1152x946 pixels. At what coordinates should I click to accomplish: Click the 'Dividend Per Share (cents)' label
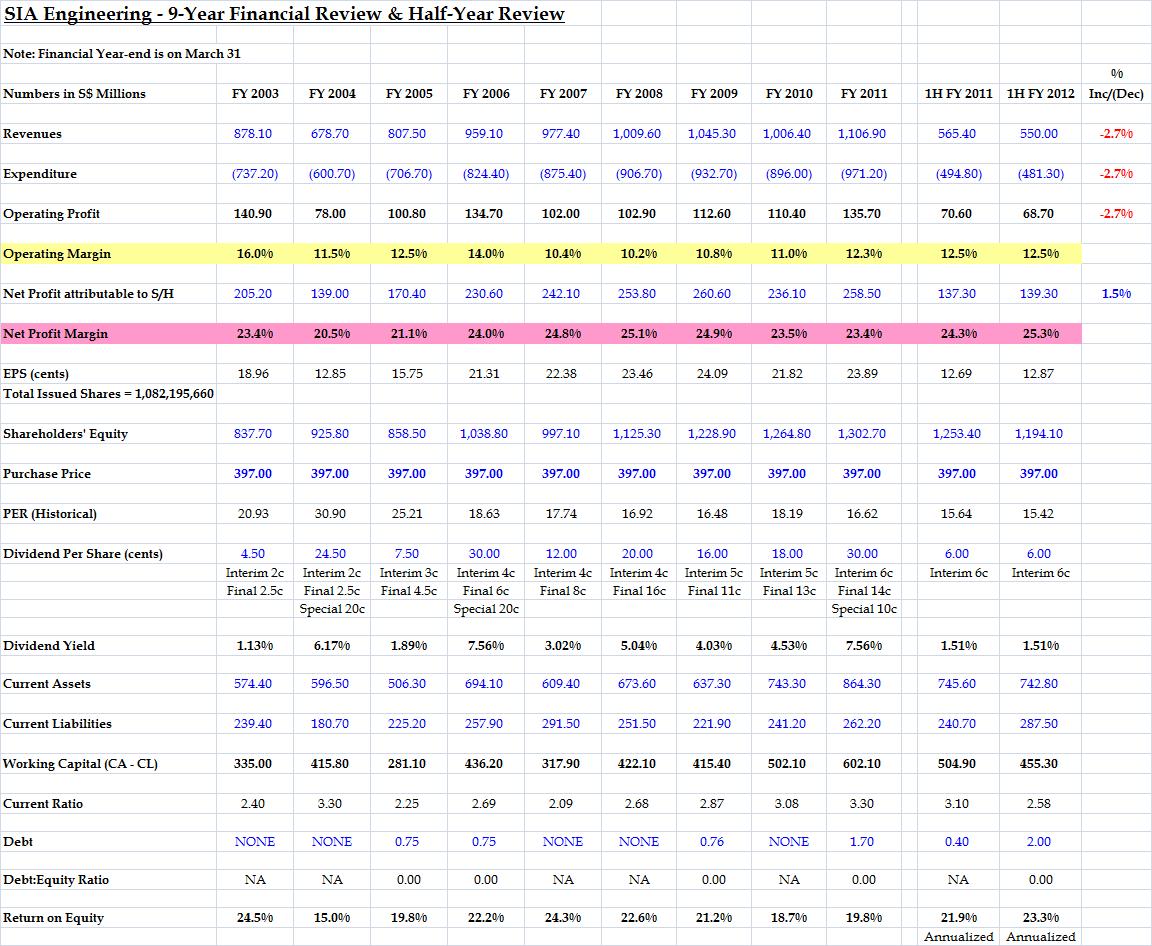(83, 554)
